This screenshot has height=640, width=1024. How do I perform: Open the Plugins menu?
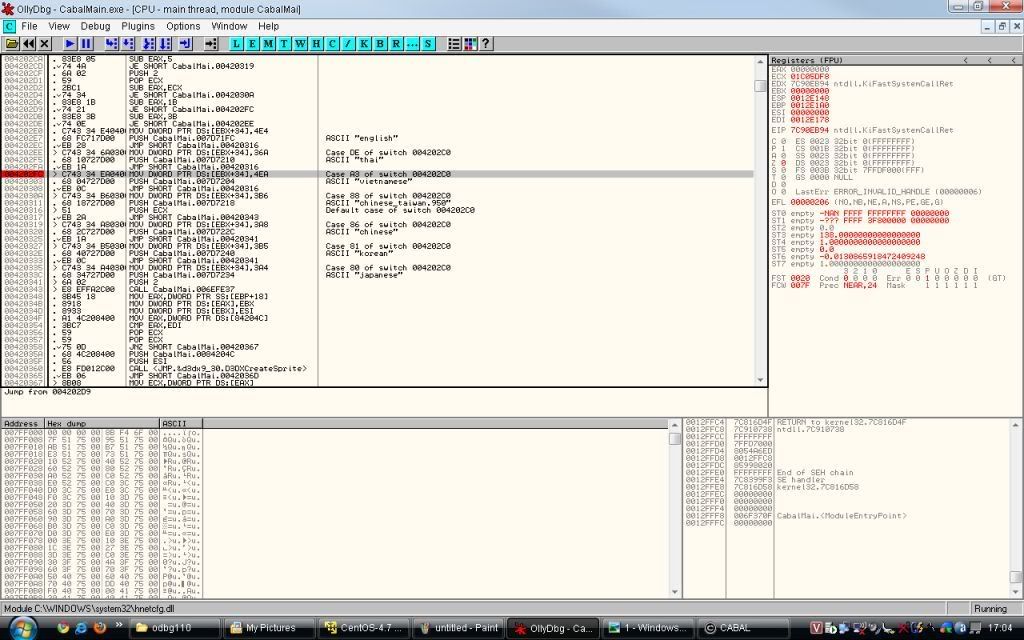tap(138, 26)
